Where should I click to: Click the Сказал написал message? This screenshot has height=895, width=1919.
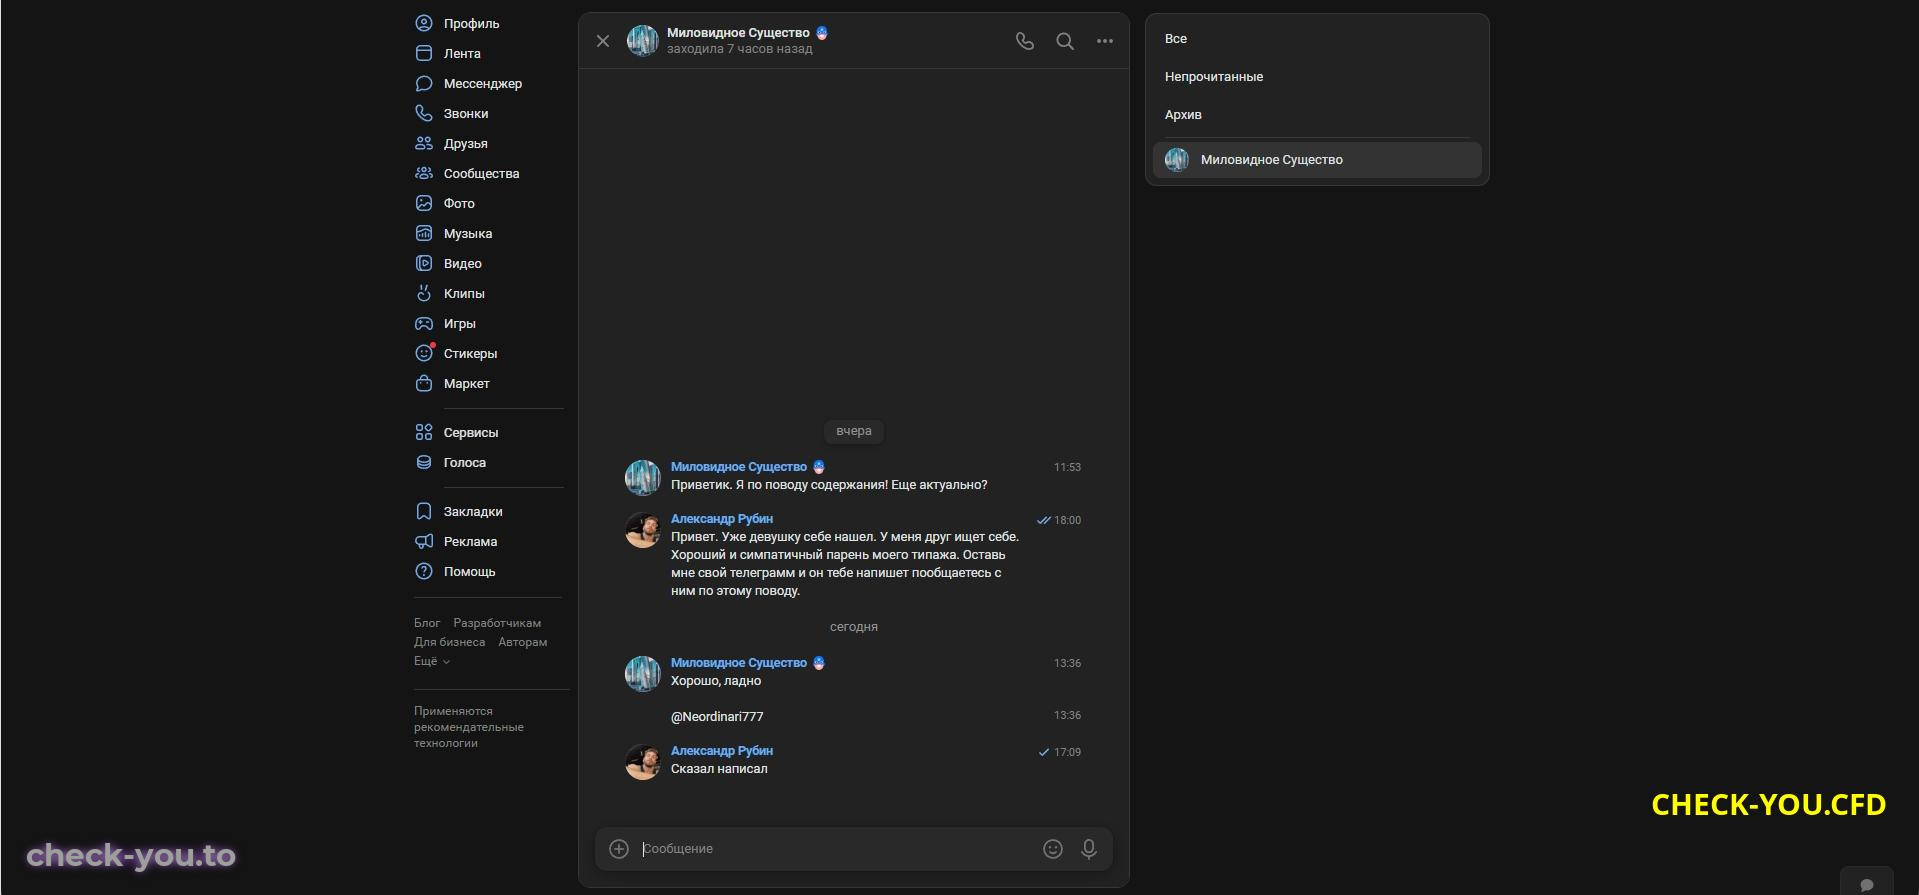[719, 769]
